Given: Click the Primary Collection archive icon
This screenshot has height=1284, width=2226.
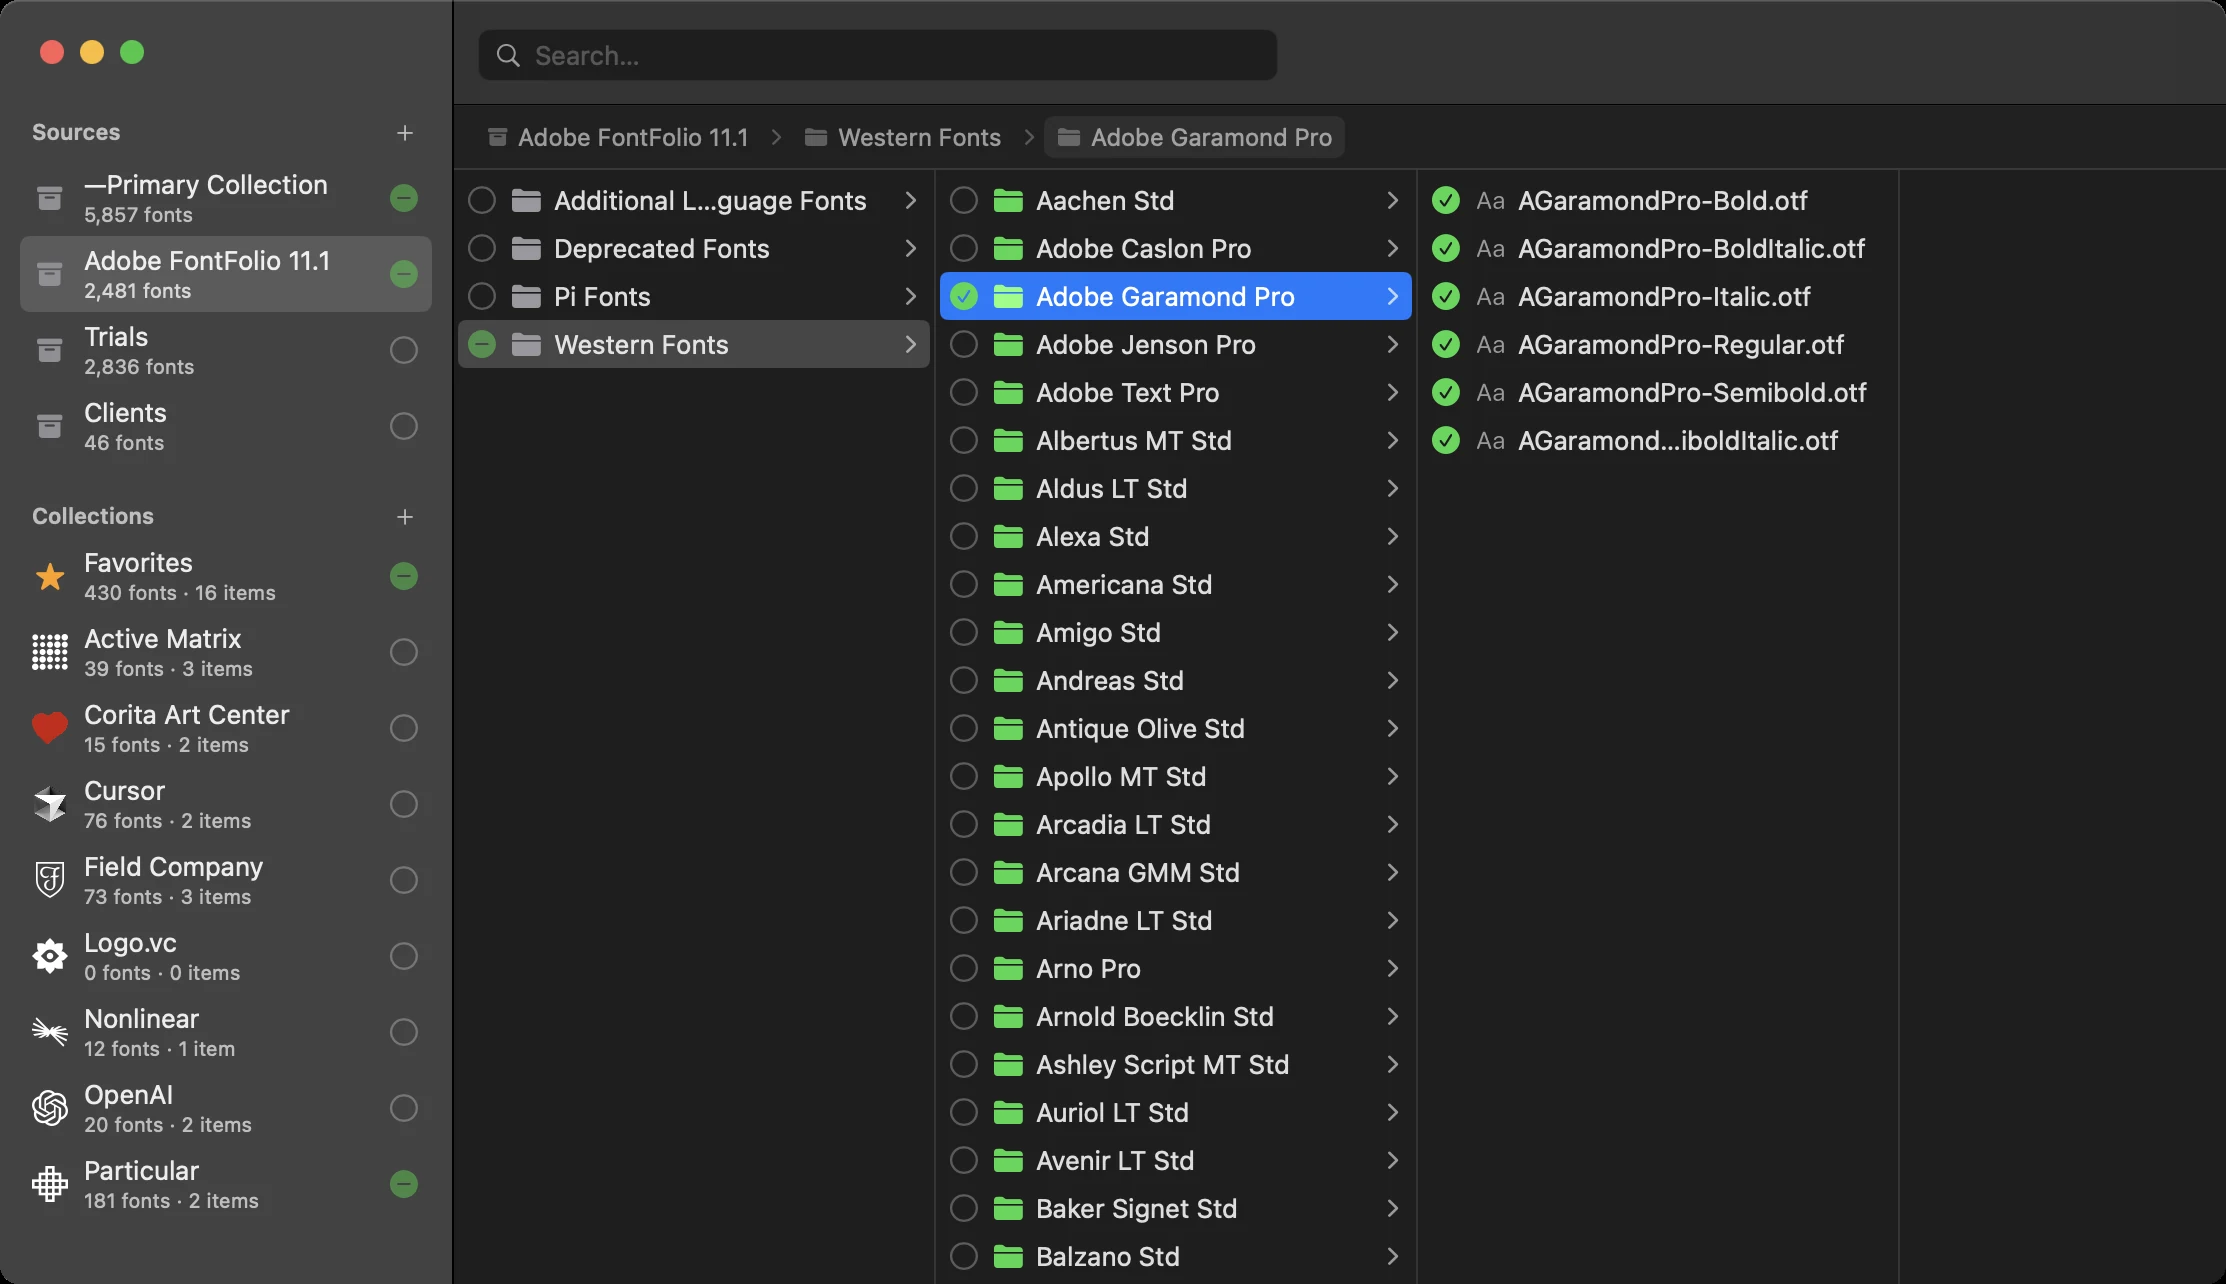Looking at the screenshot, I should coord(49,199).
